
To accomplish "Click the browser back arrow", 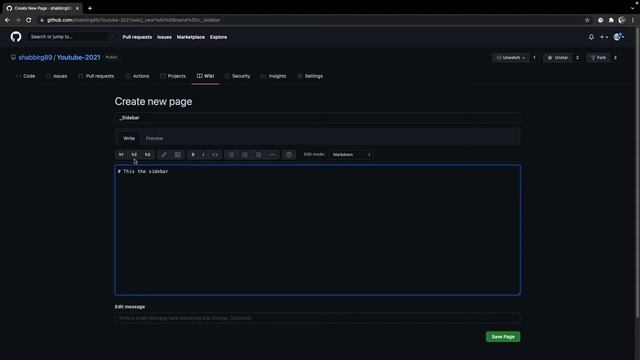I will point(7,20).
